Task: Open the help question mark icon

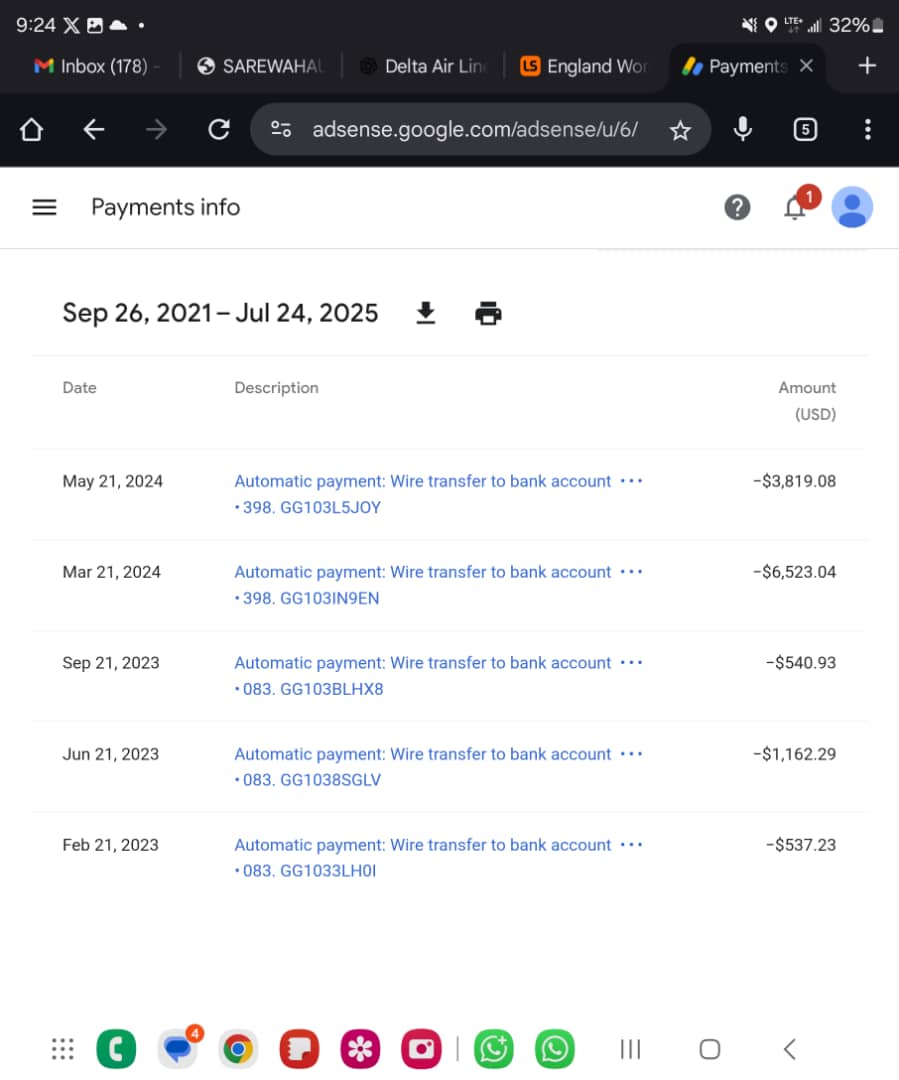Action: coord(737,207)
